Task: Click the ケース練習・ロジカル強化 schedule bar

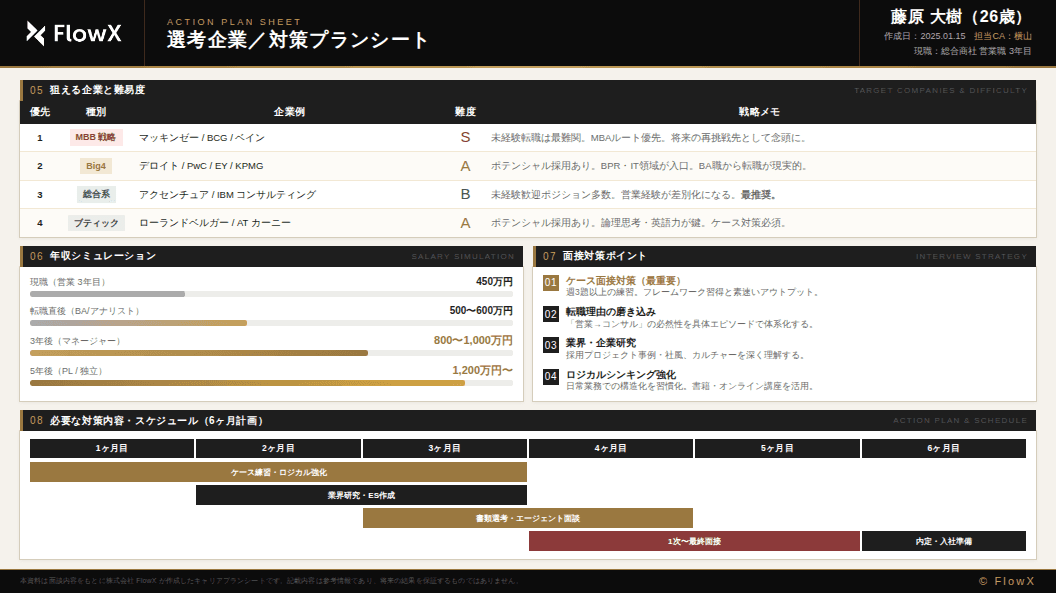Action: (x=278, y=472)
